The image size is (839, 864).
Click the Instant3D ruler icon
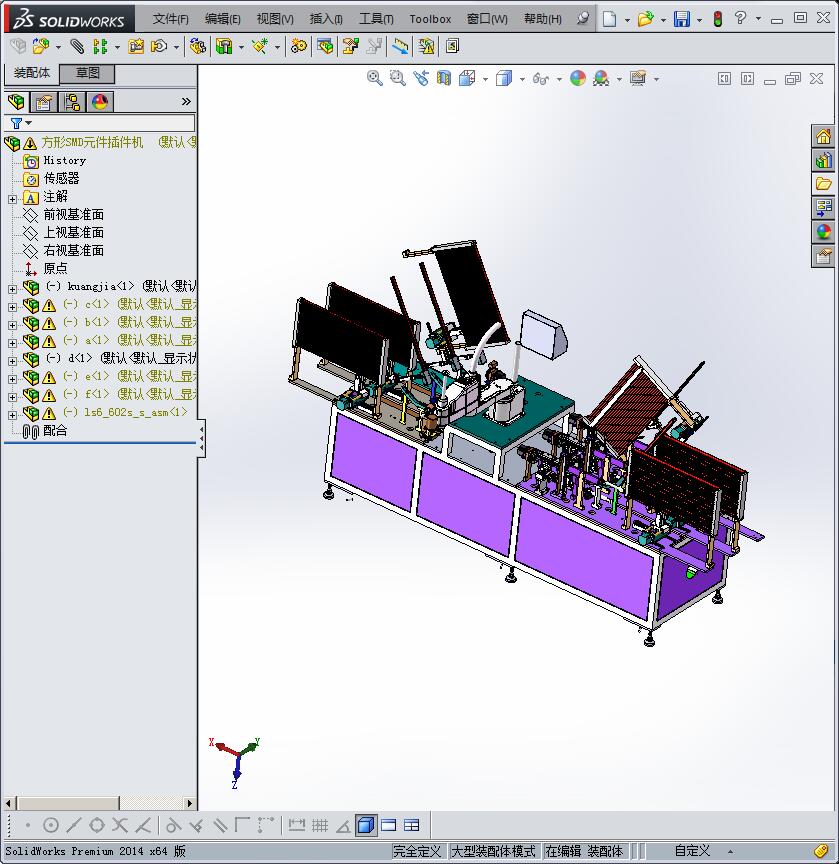point(400,46)
